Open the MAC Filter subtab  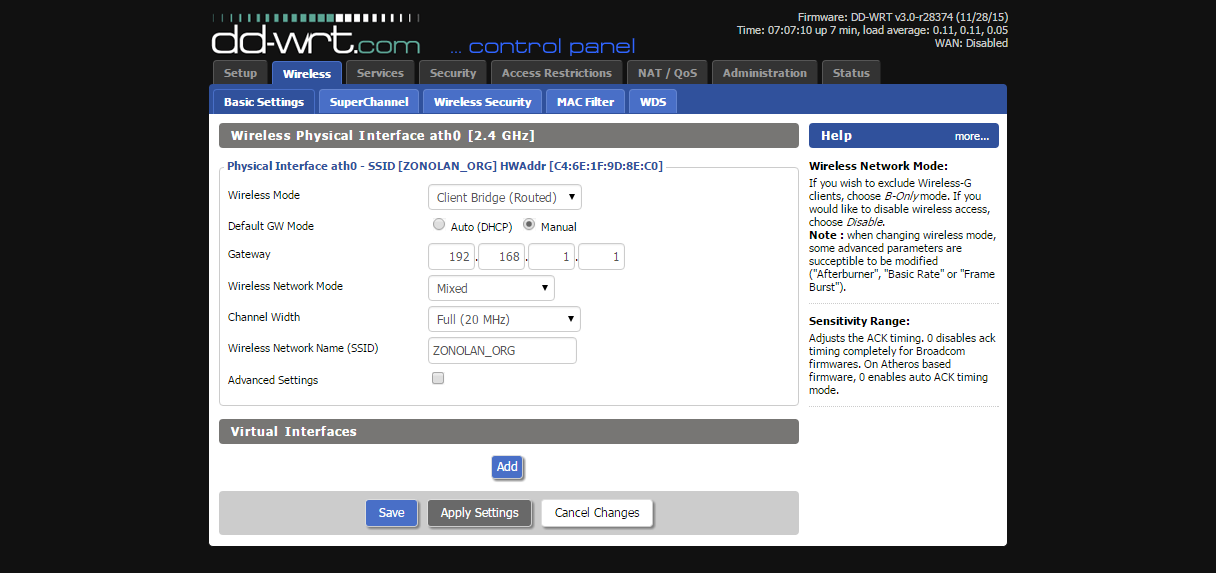[585, 102]
